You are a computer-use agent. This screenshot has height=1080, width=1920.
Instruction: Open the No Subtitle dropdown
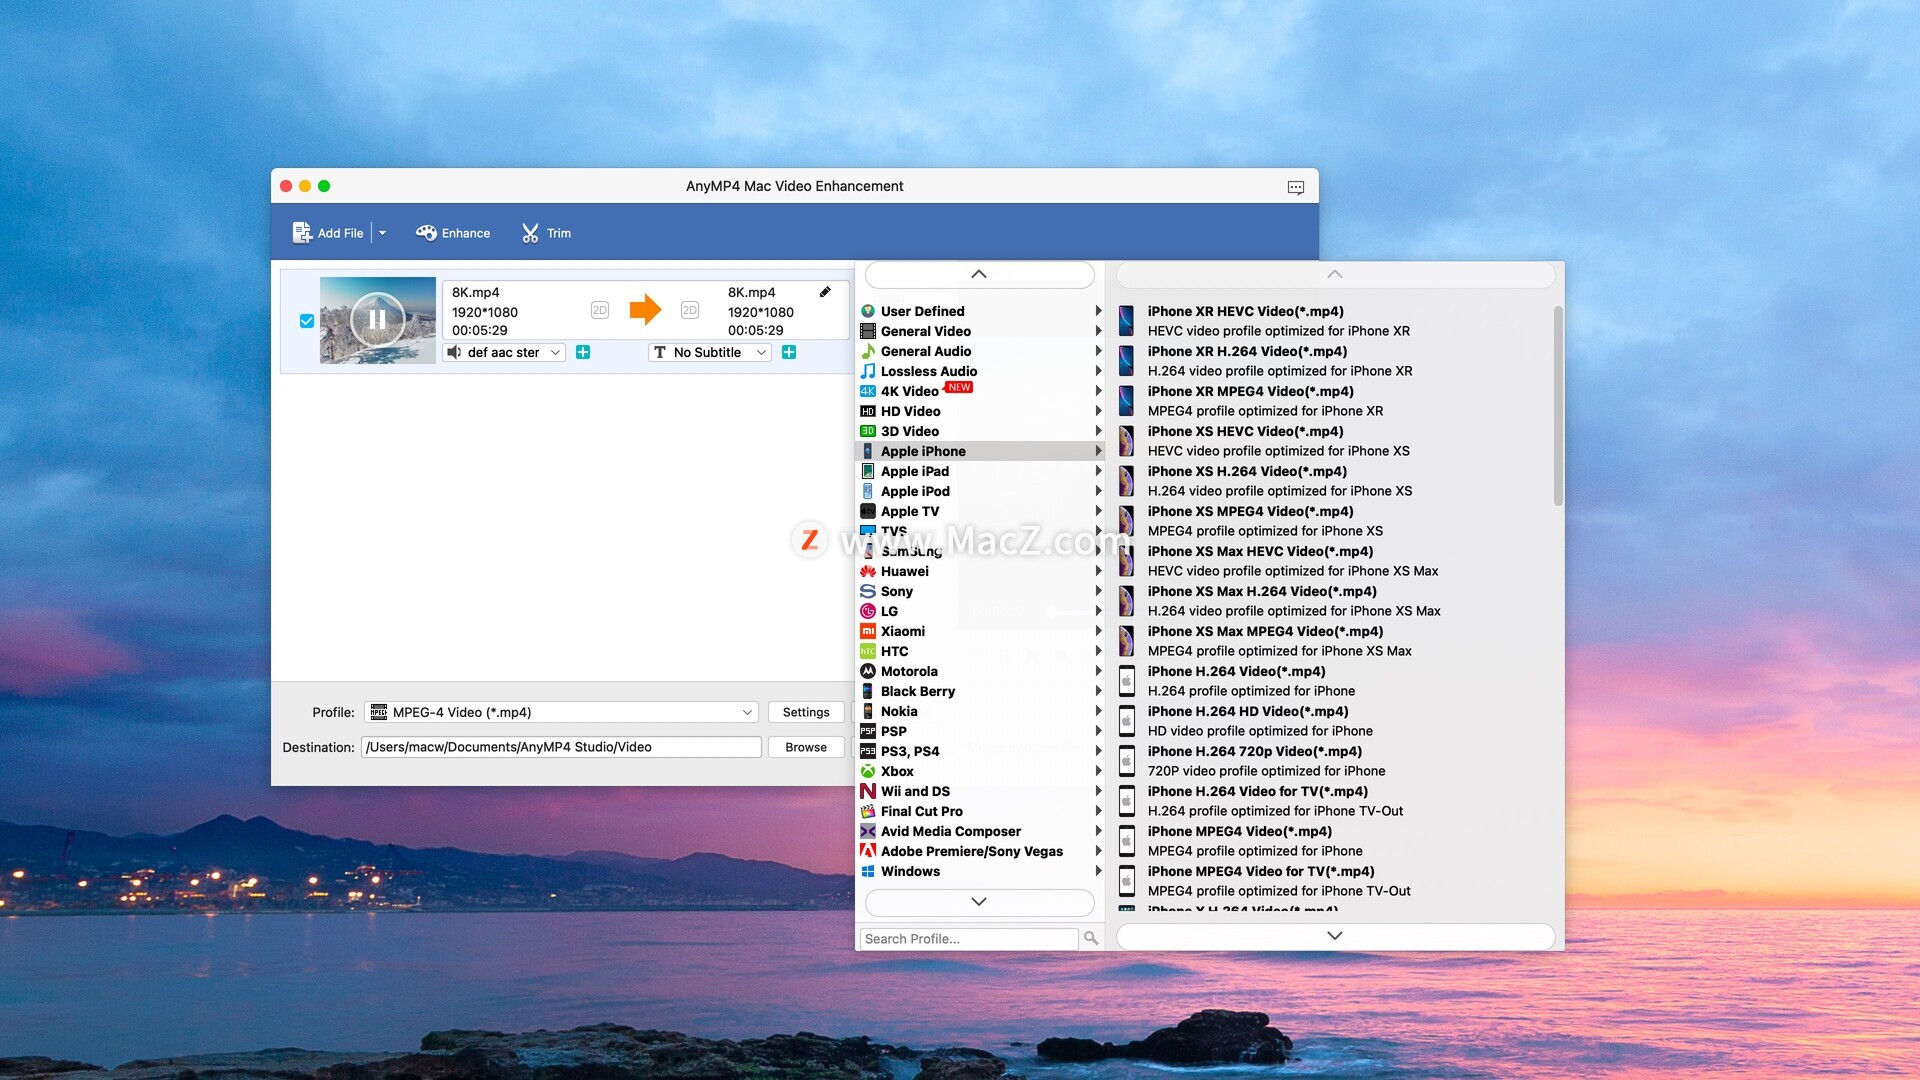point(710,352)
